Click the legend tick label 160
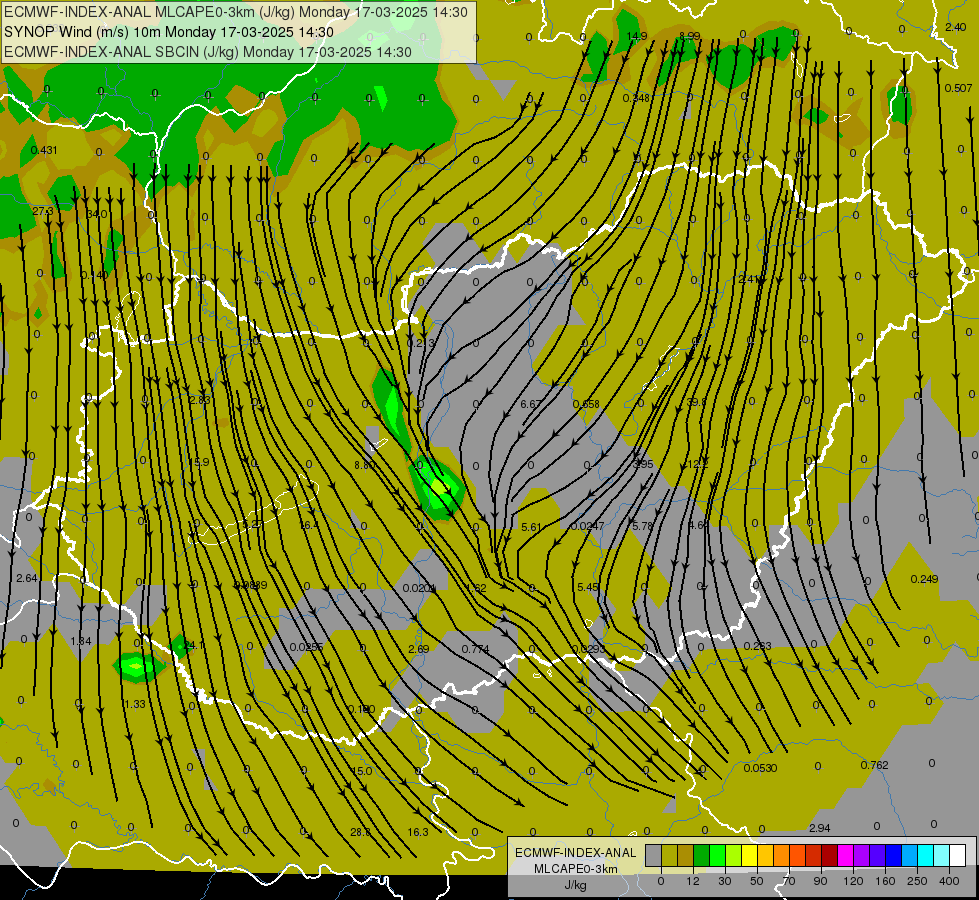The height and width of the screenshot is (900, 979). click(x=885, y=881)
